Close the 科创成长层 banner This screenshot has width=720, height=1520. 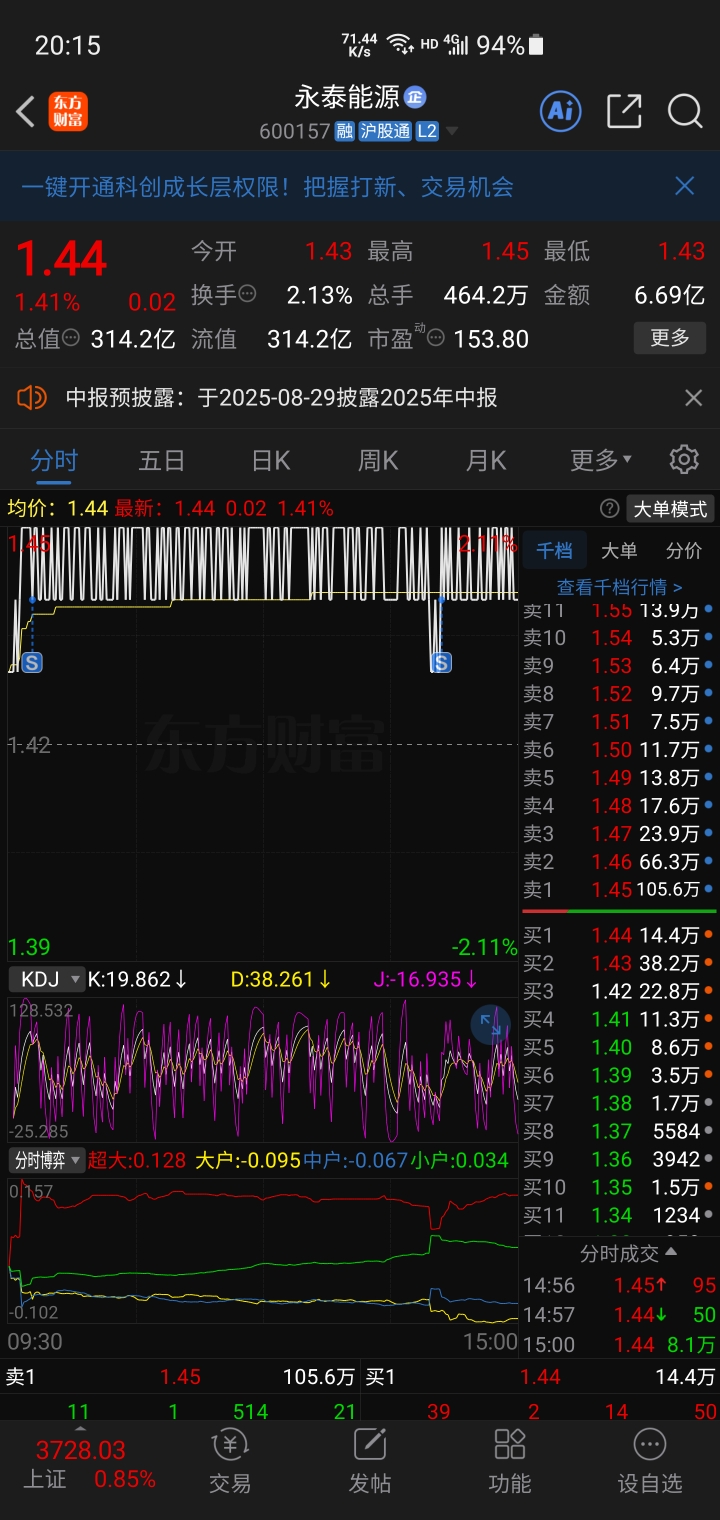coord(685,186)
